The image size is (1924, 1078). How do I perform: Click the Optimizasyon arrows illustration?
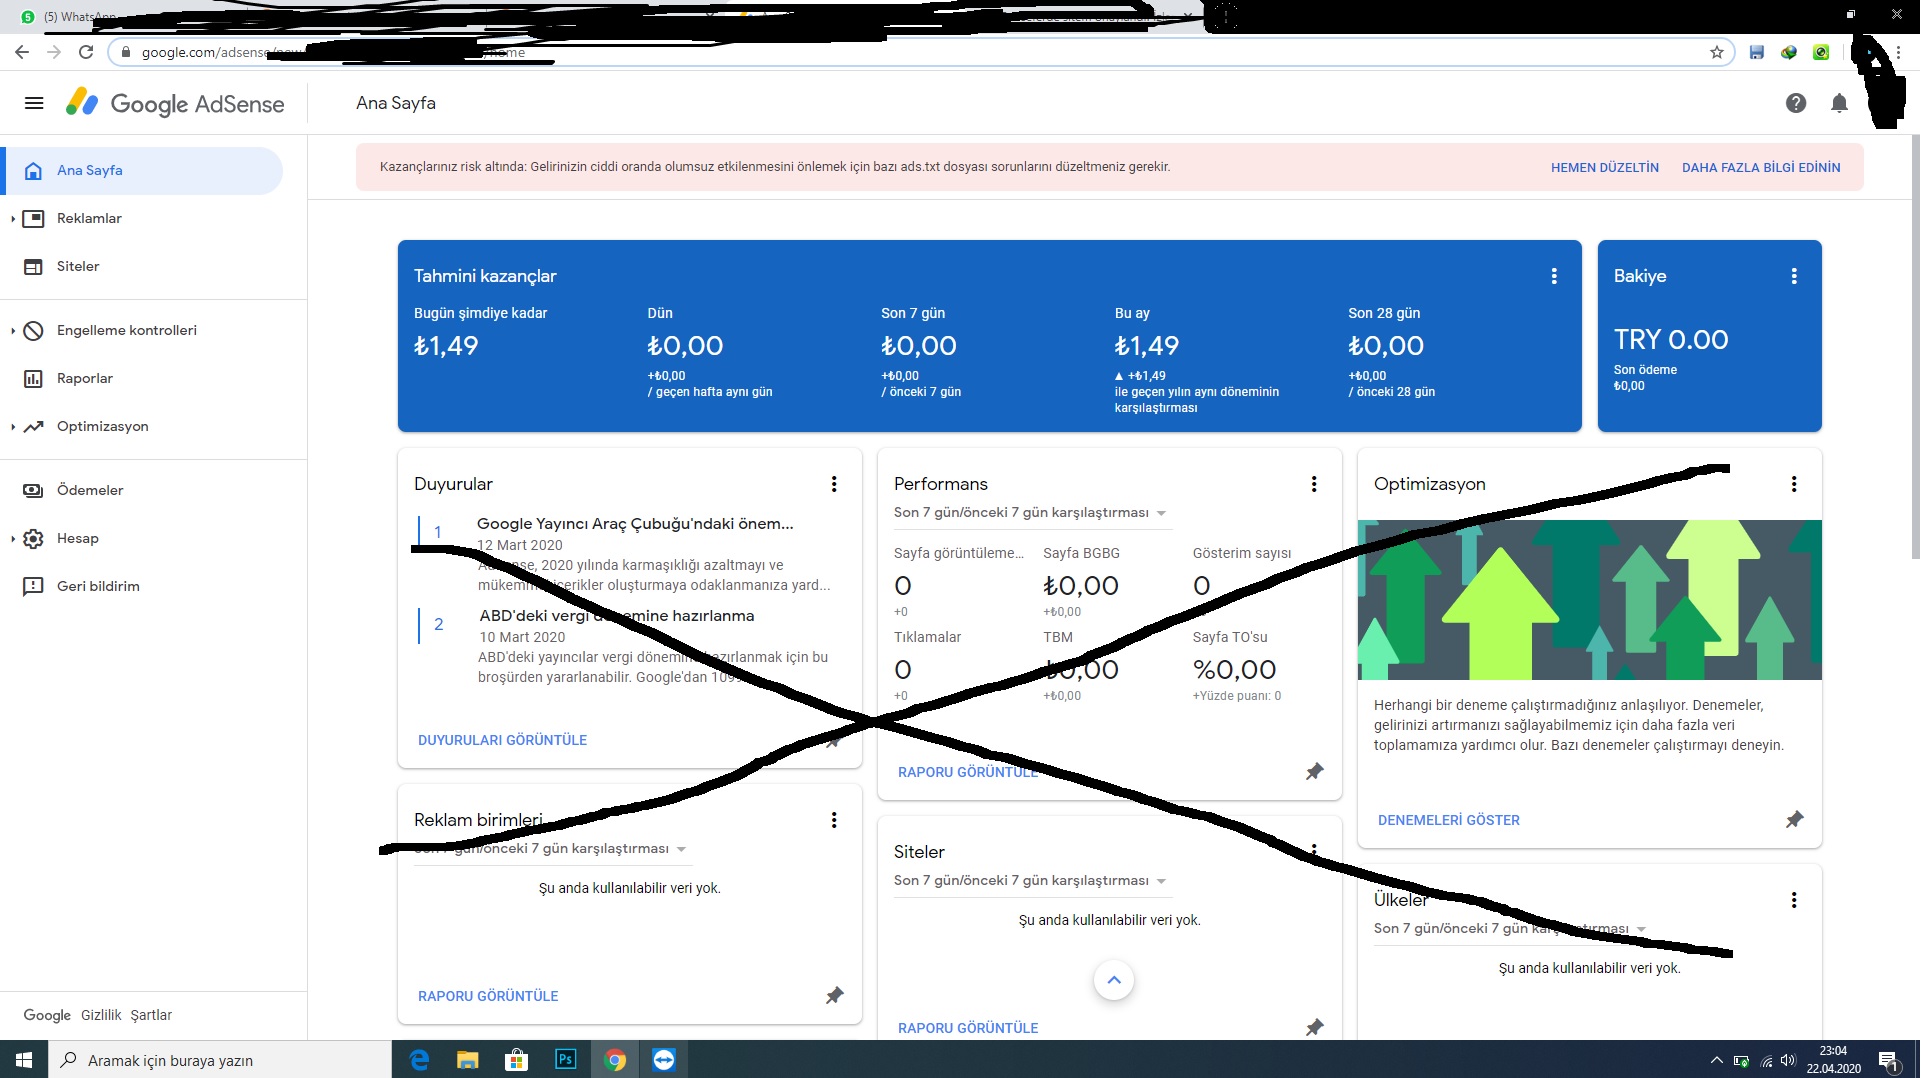(1590, 600)
